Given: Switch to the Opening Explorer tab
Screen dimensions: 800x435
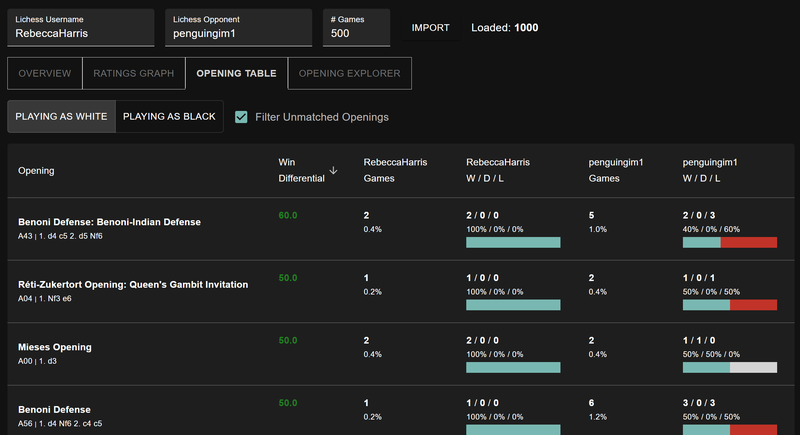Looking at the screenshot, I should 350,74.
